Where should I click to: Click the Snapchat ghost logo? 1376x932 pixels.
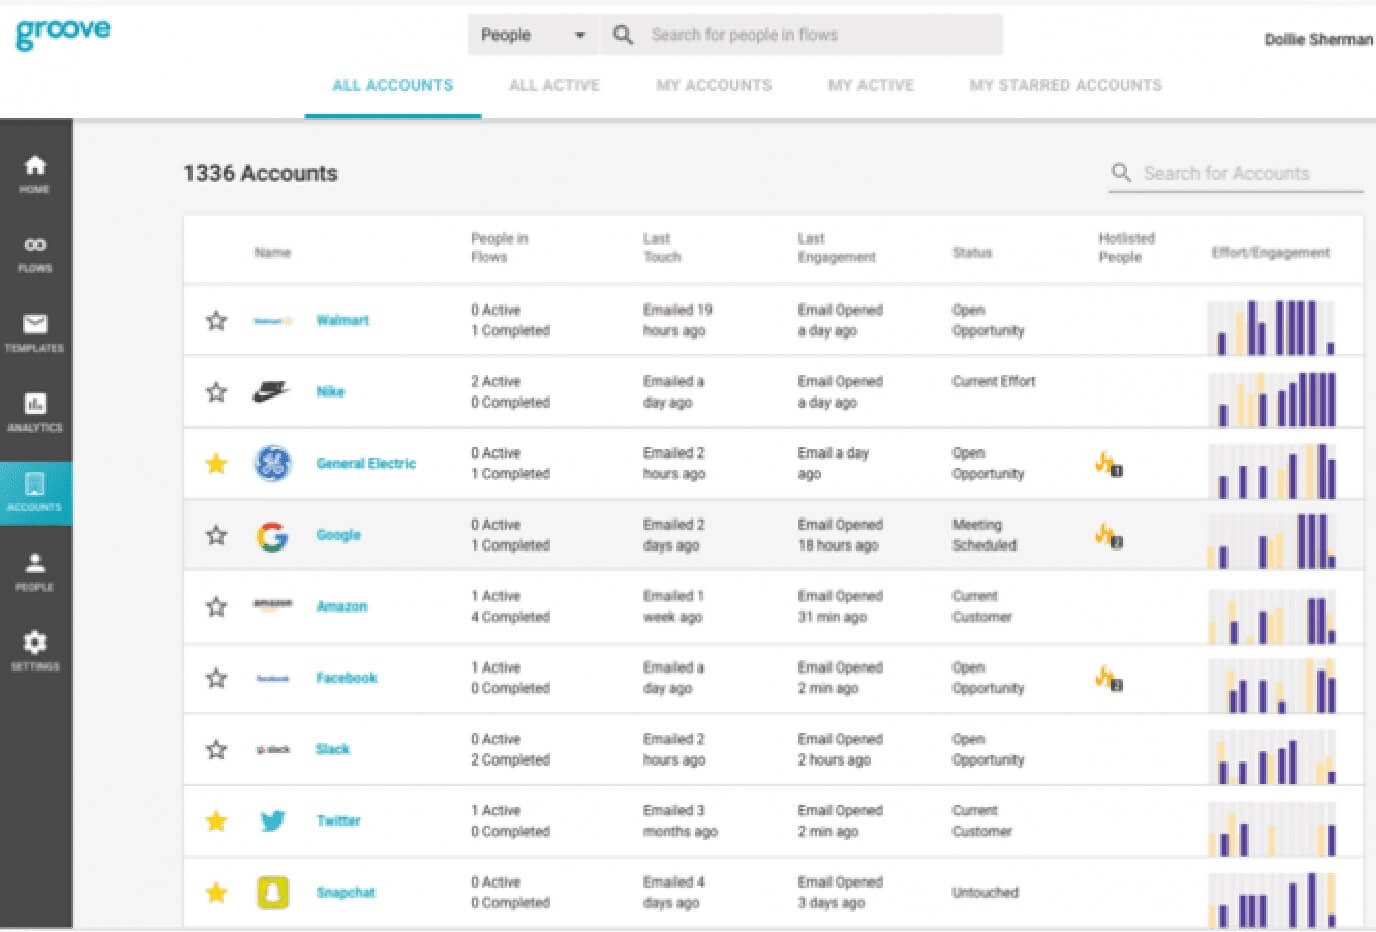(273, 892)
